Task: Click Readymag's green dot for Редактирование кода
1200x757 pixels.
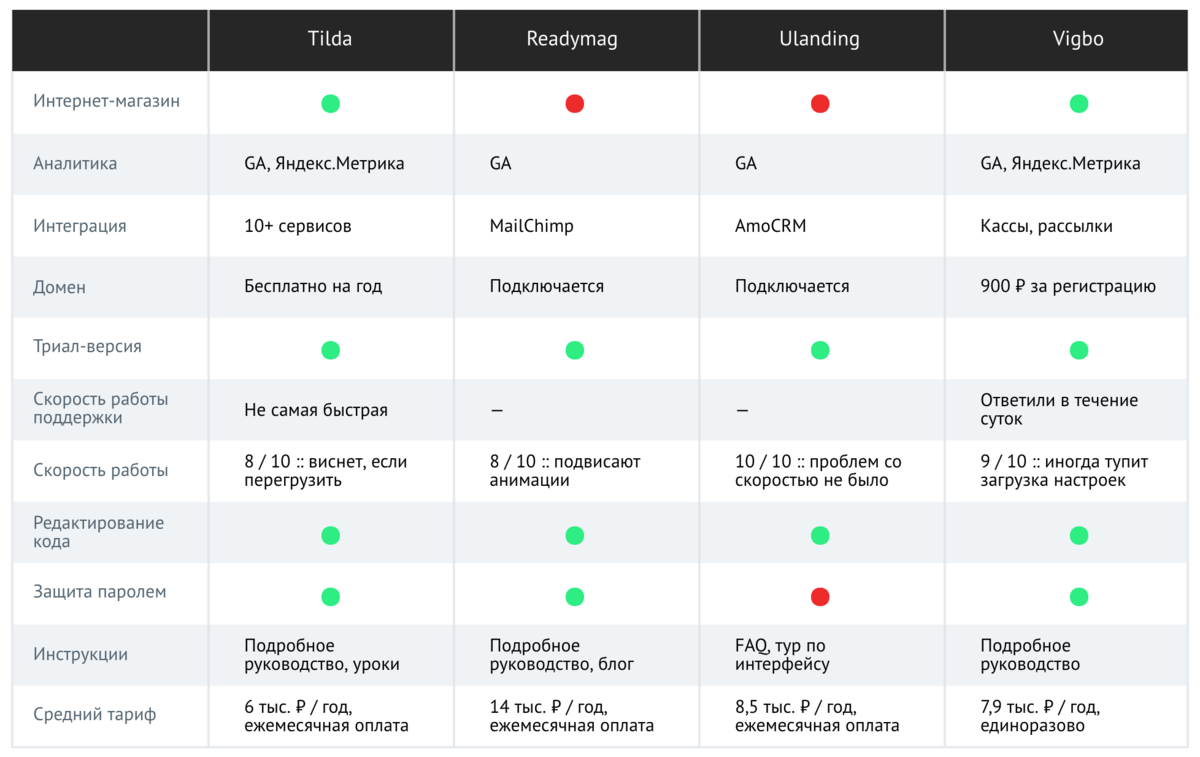Action: (x=574, y=535)
